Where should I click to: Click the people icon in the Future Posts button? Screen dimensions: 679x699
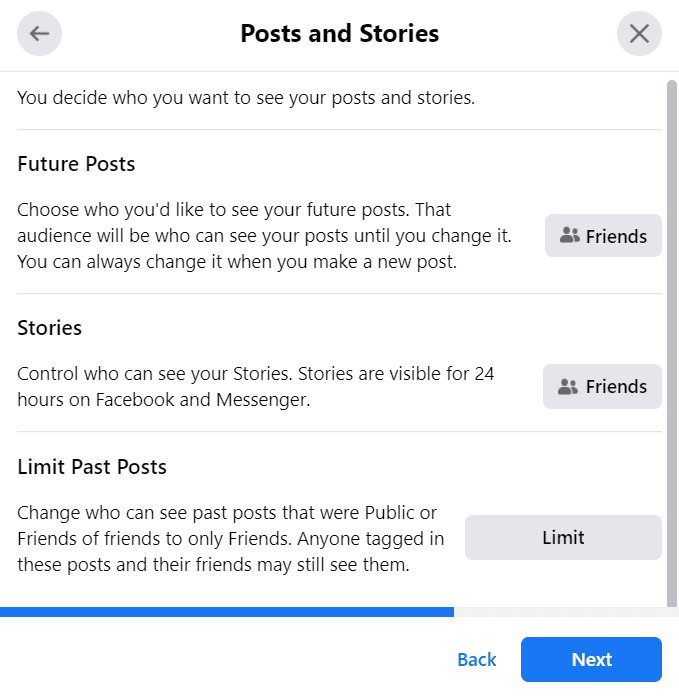pos(569,235)
